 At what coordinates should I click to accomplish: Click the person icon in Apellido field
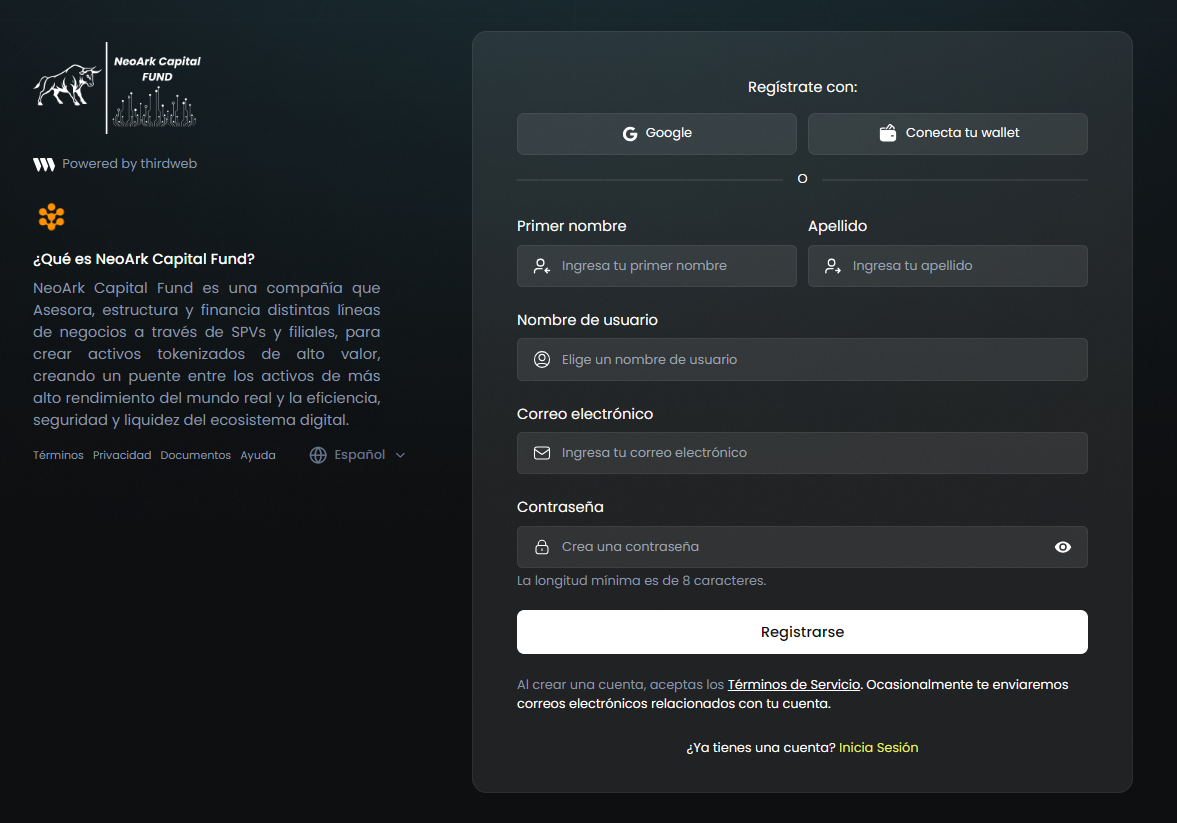click(832, 266)
